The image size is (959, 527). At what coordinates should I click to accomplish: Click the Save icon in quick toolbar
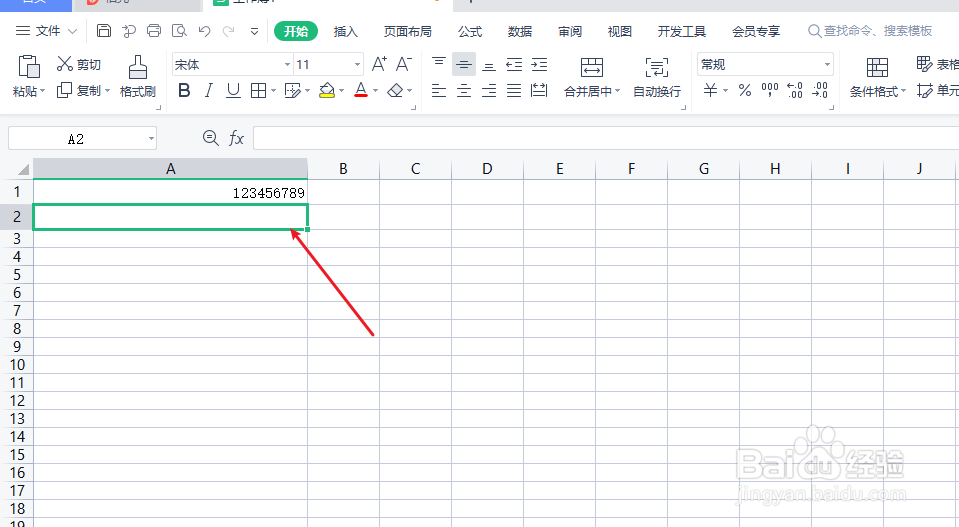coord(104,31)
